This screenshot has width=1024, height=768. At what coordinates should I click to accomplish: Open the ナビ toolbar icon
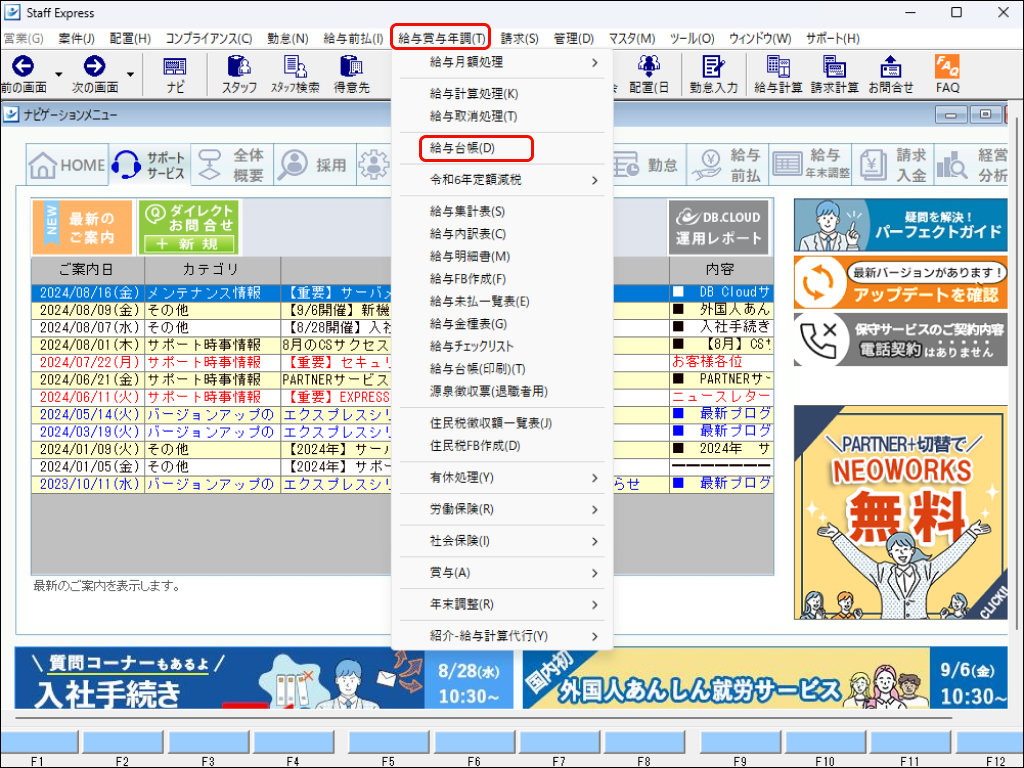coord(175,74)
